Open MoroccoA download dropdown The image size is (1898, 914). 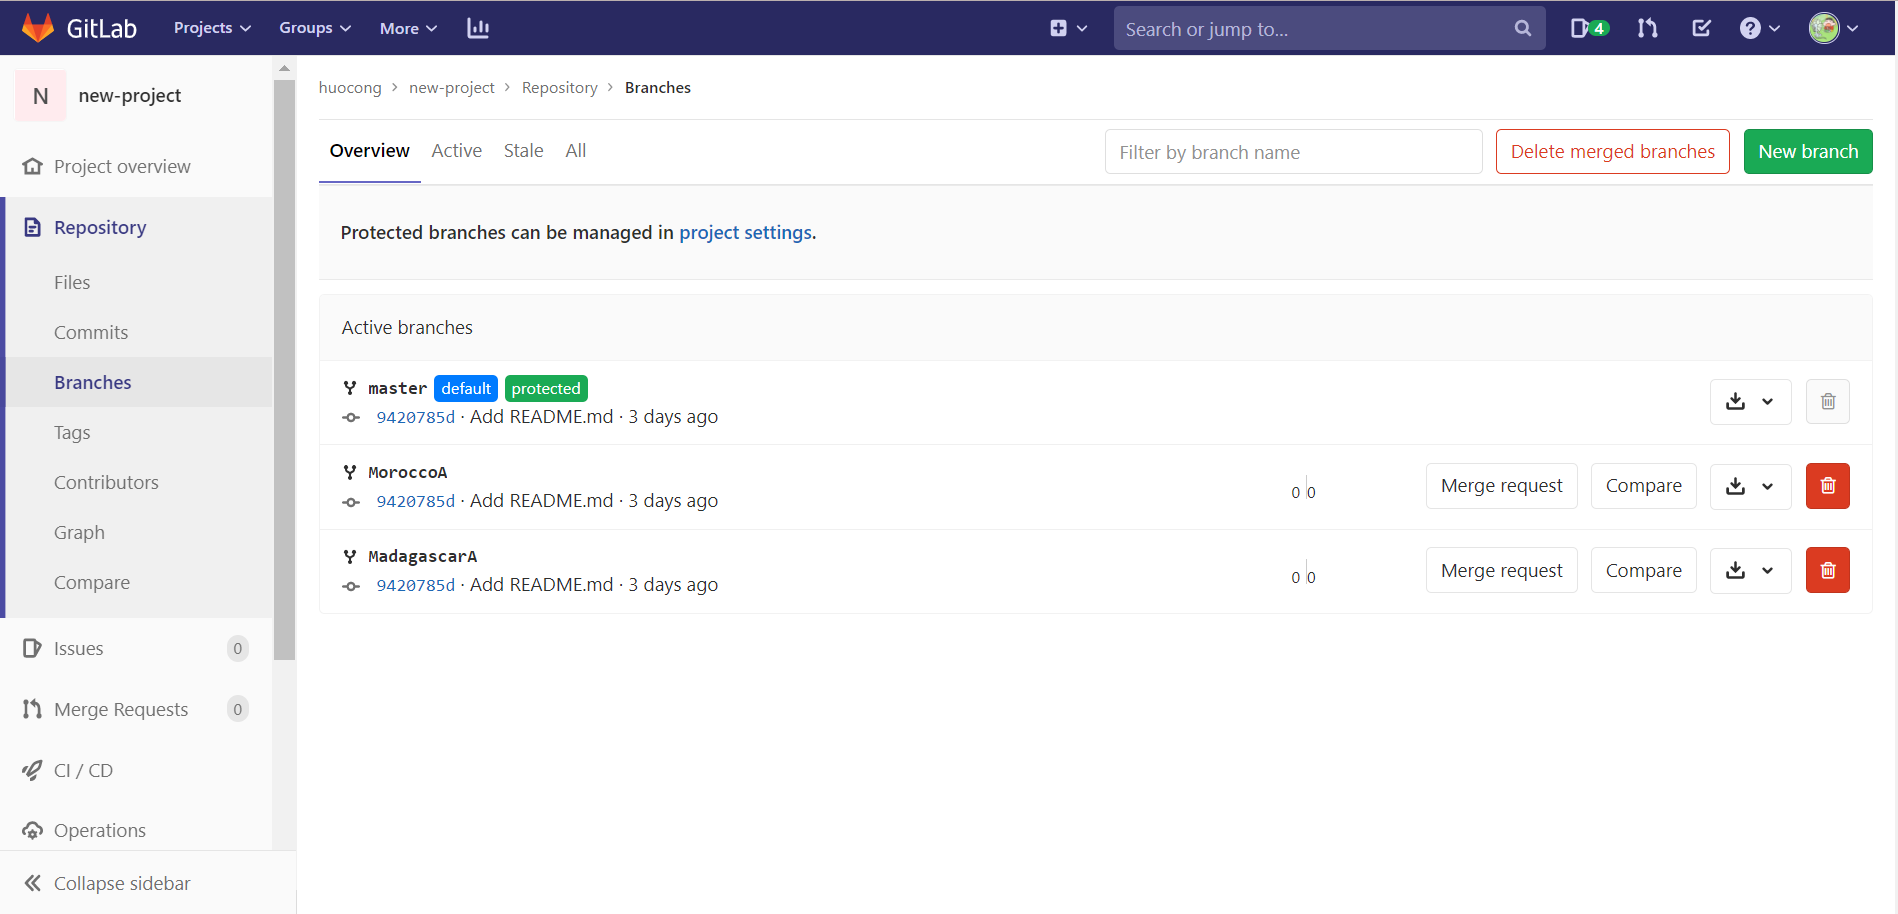1750,486
